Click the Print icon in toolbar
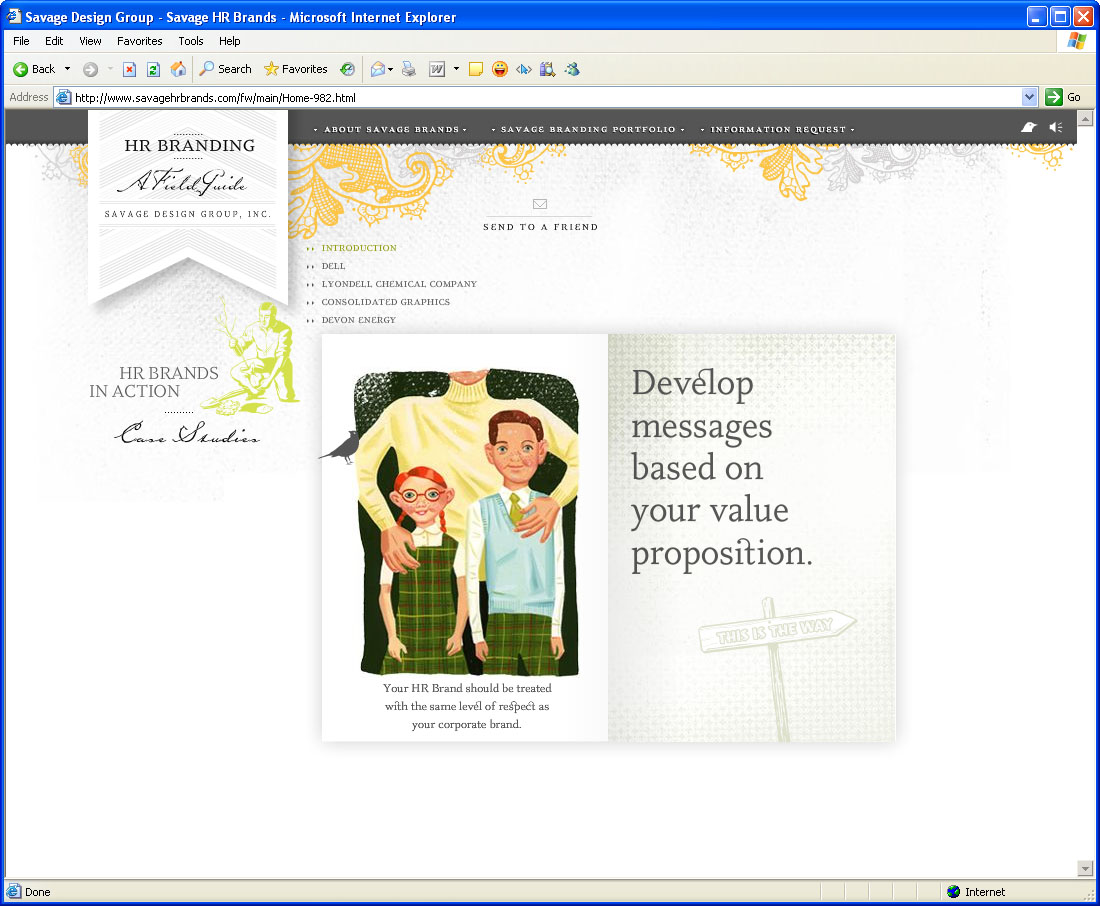The image size is (1100, 906). [x=408, y=69]
